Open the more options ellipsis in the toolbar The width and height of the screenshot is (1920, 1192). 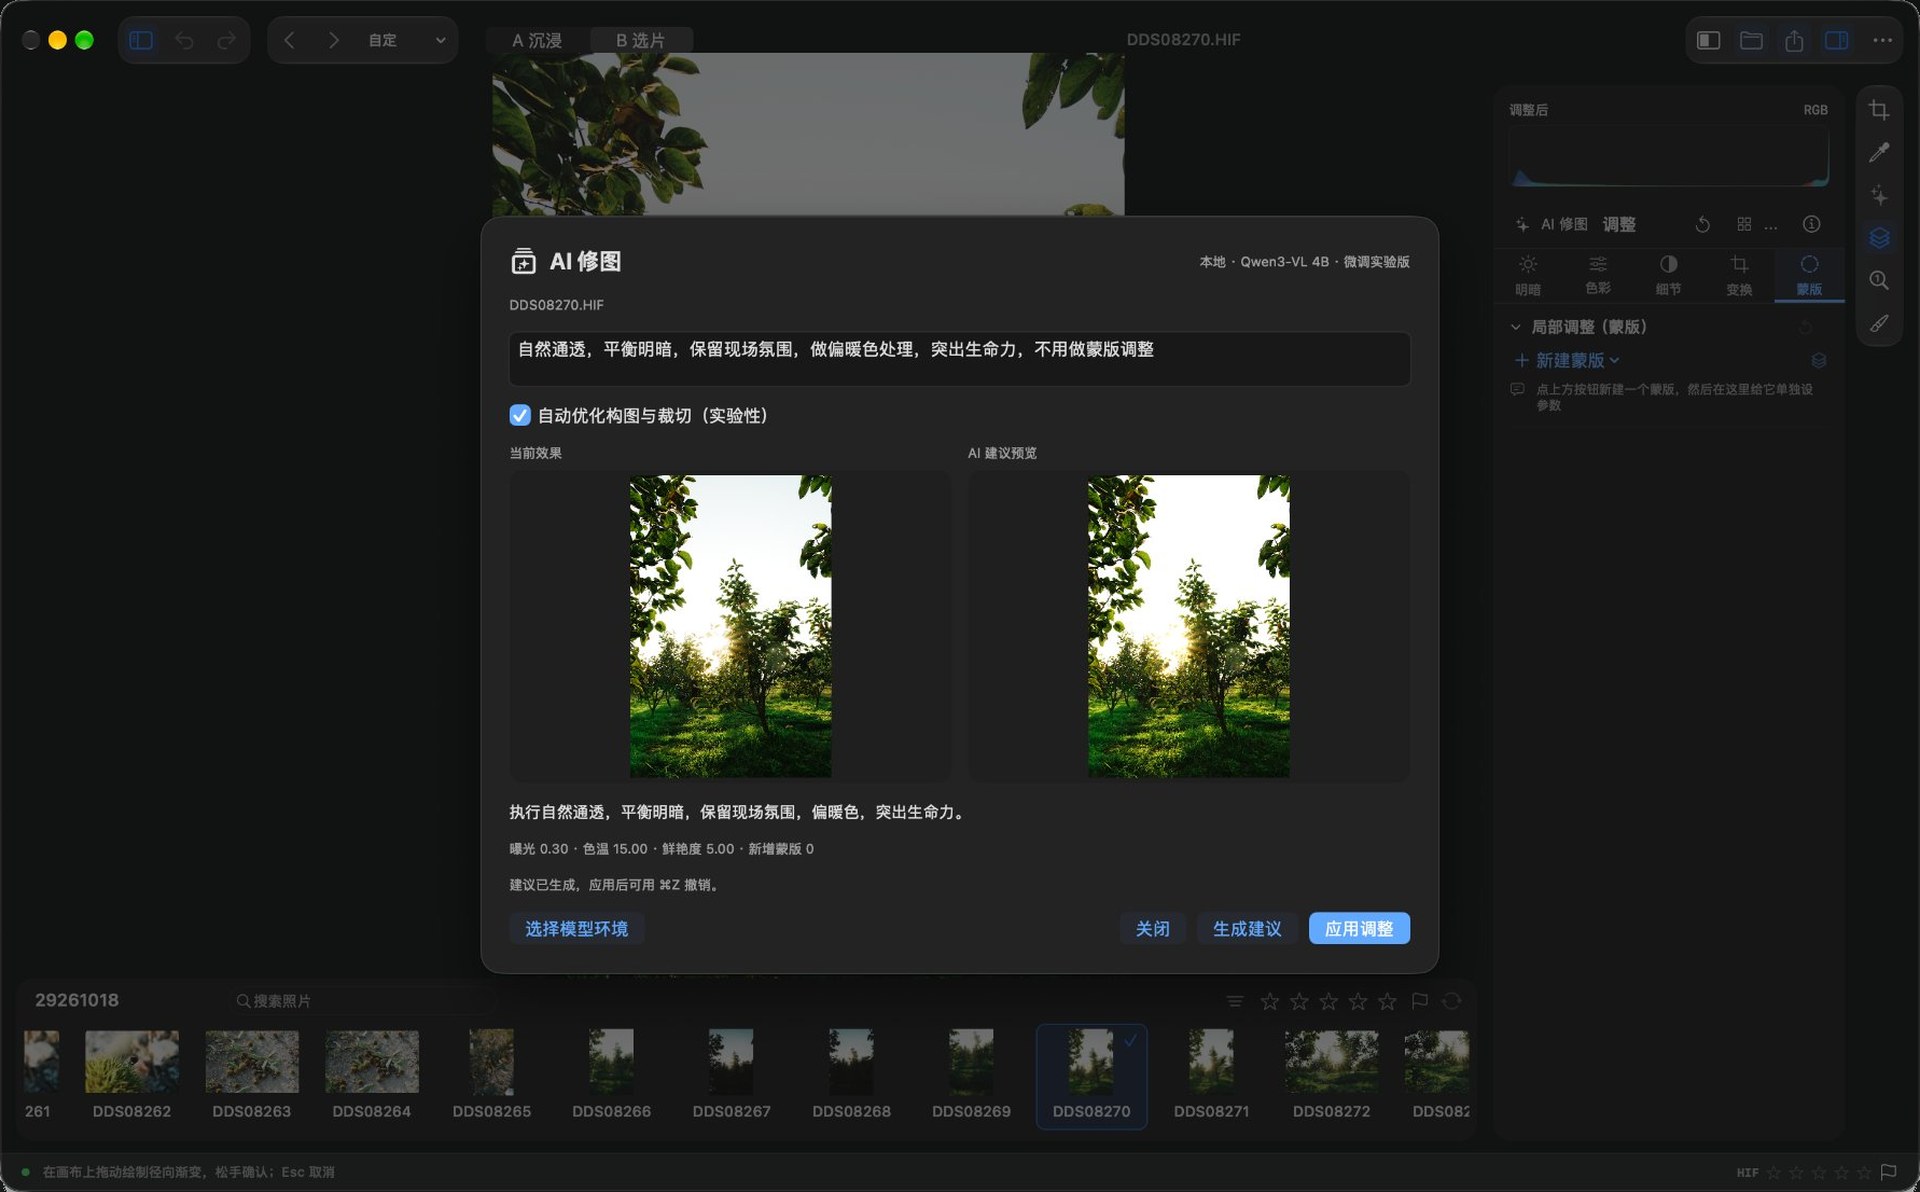(1882, 40)
